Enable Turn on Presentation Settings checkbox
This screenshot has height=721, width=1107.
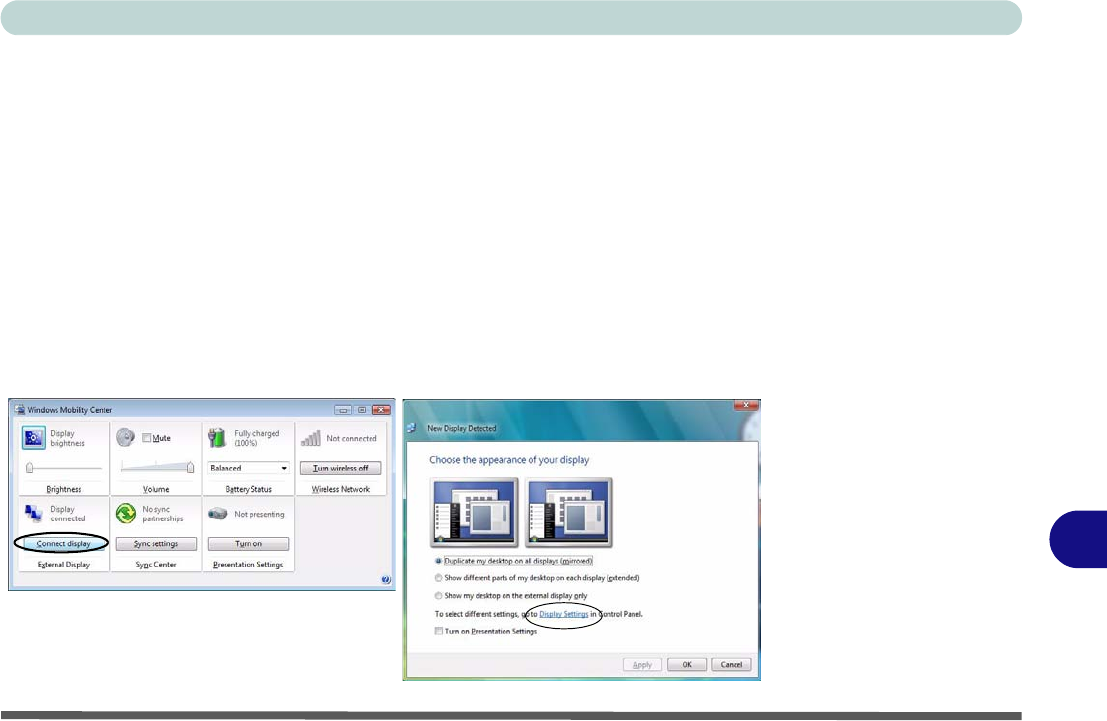click(x=438, y=631)
